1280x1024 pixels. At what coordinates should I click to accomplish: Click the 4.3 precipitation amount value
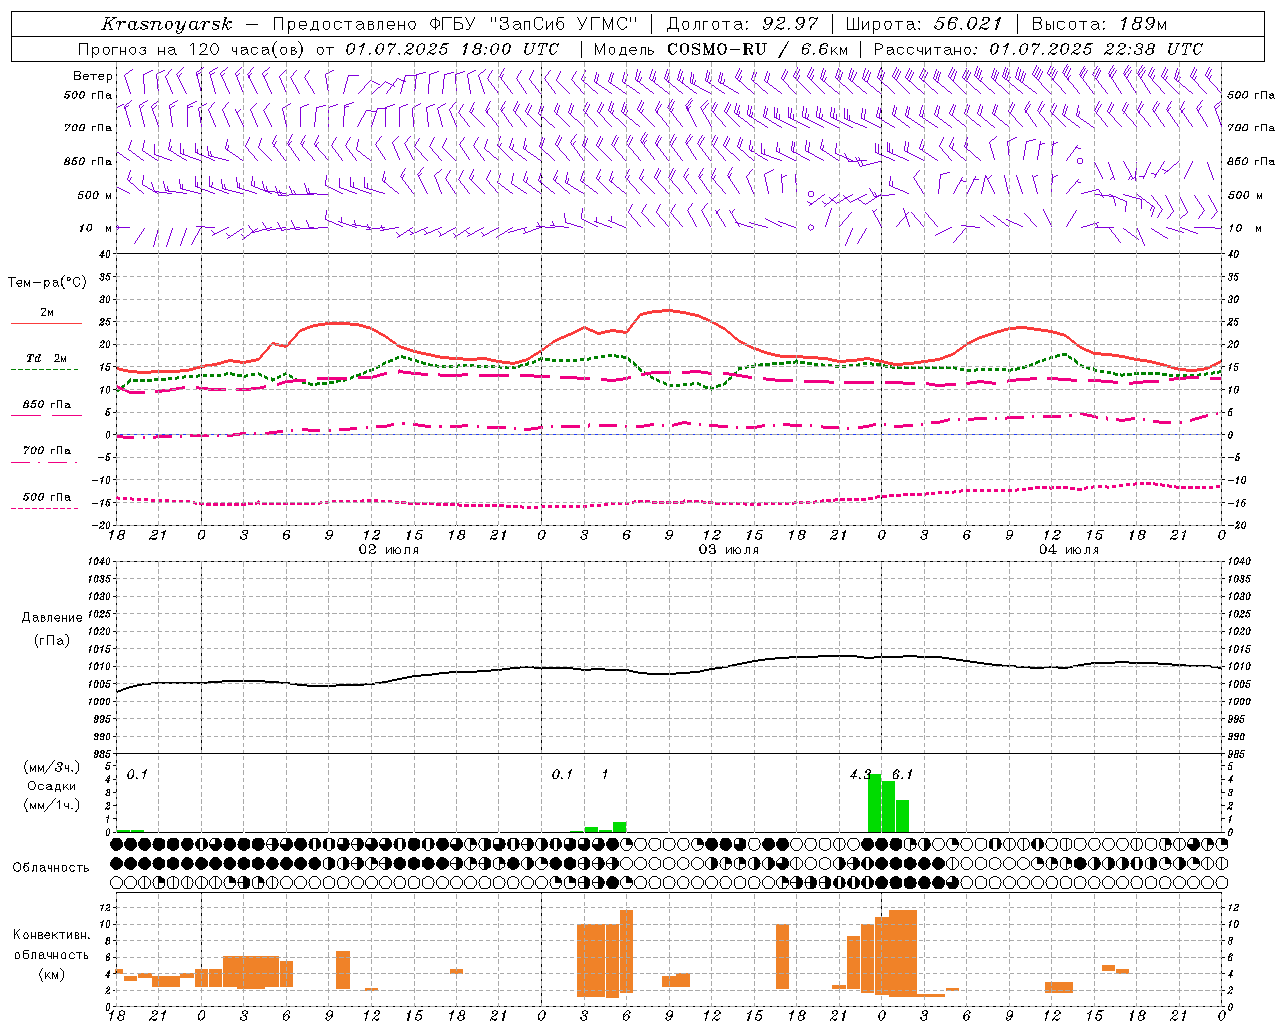pos(860,775)
